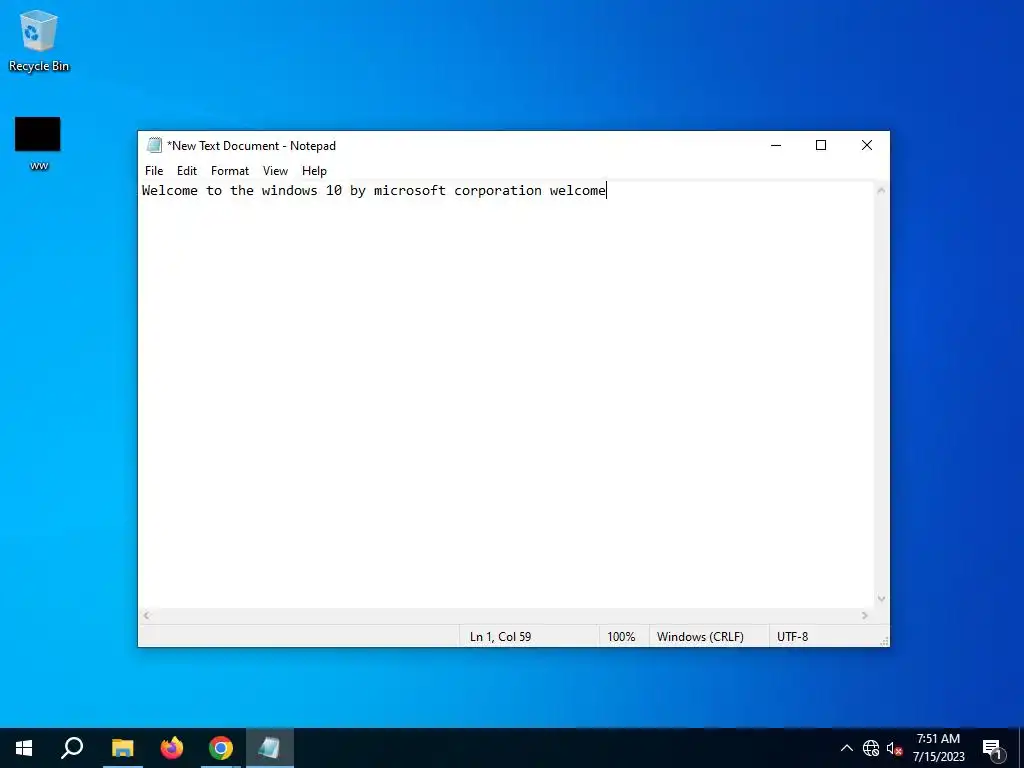Launch Google Chrome from the taskbar
This screenshot has width=1024, height=768.
point(221,748)
